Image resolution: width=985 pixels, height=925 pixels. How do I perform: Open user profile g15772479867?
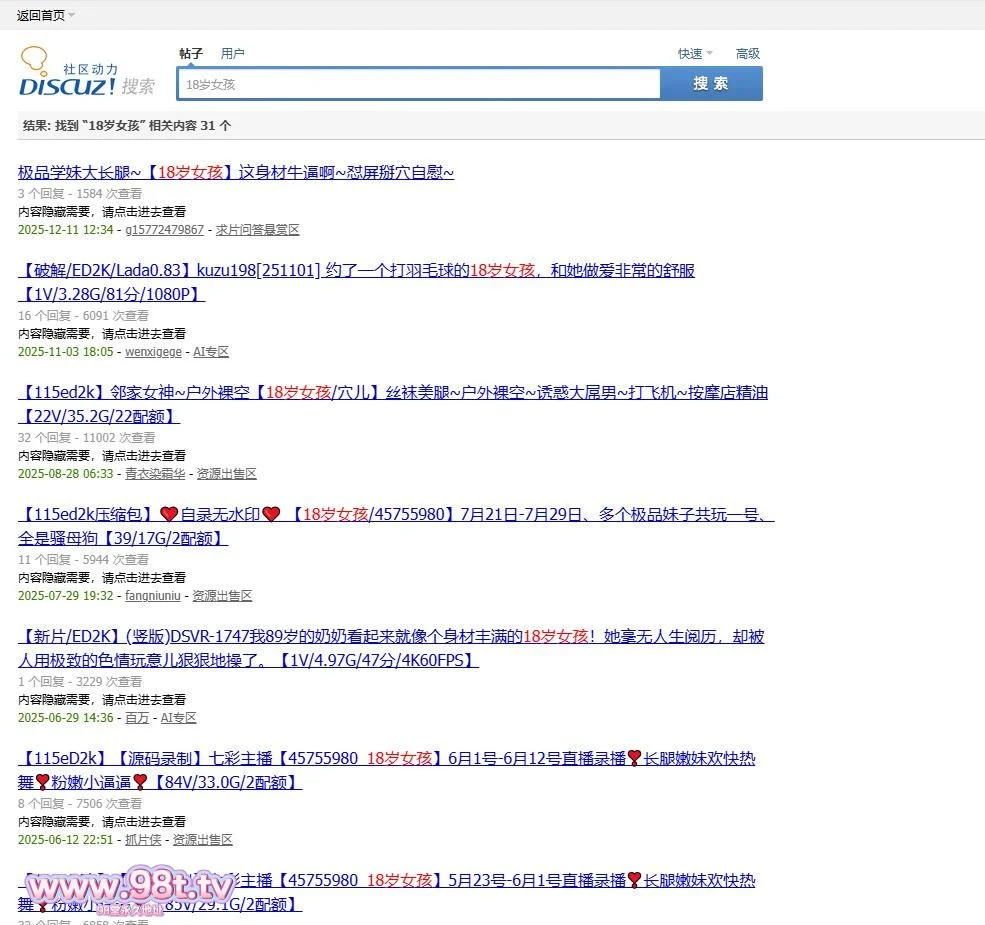(164, 230)
